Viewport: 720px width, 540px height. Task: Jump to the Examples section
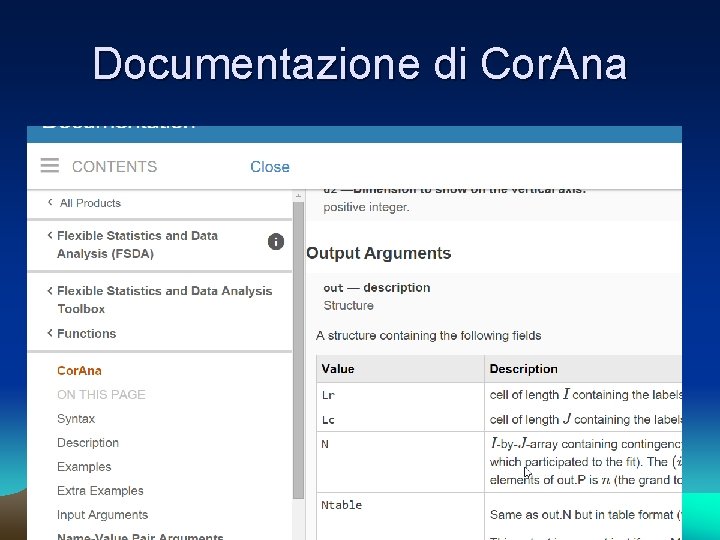click(84, 467)
